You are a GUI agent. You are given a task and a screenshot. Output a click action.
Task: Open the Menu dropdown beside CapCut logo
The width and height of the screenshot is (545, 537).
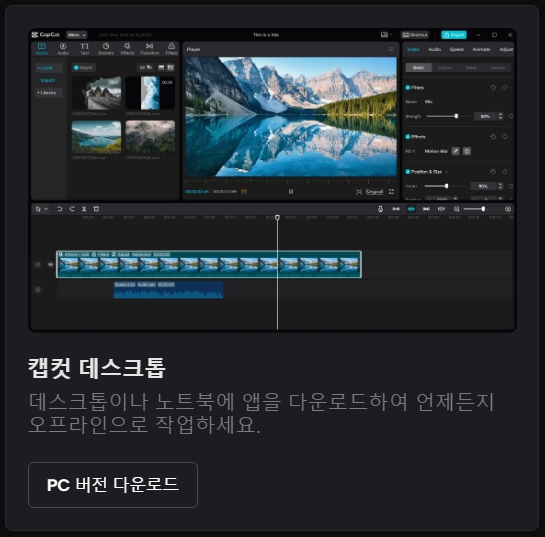[76, 35]
